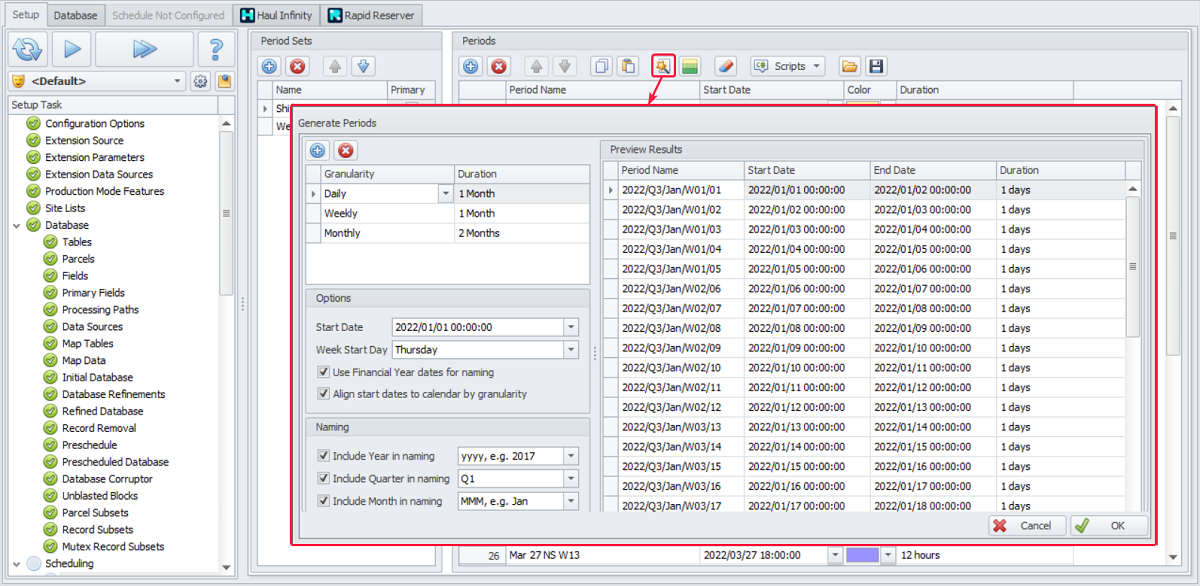Click the refresh setup icon button
1200x586 pixels.
pos(28,49)
